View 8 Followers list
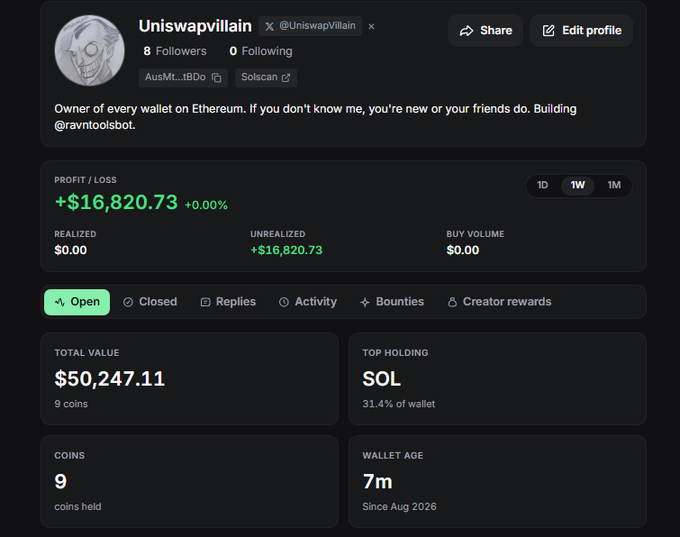Image resolution: width=680 pixels, height=537 pixels. pyautogui.click(x=175, y=51)
